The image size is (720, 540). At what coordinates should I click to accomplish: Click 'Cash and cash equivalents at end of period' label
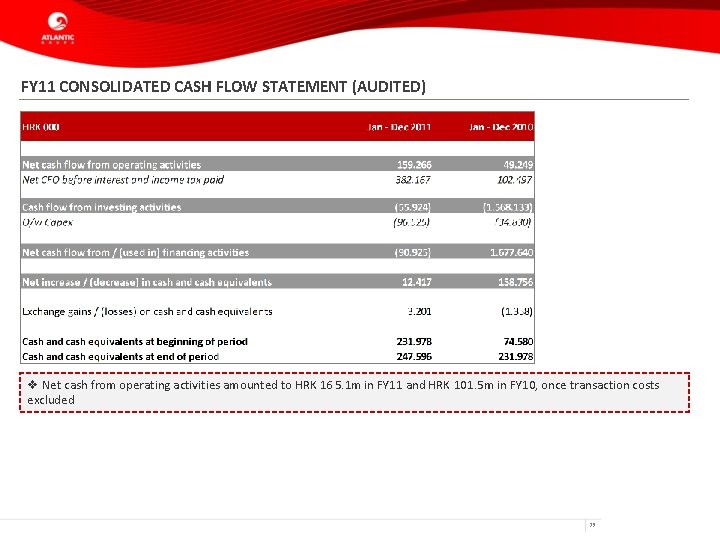120,356
